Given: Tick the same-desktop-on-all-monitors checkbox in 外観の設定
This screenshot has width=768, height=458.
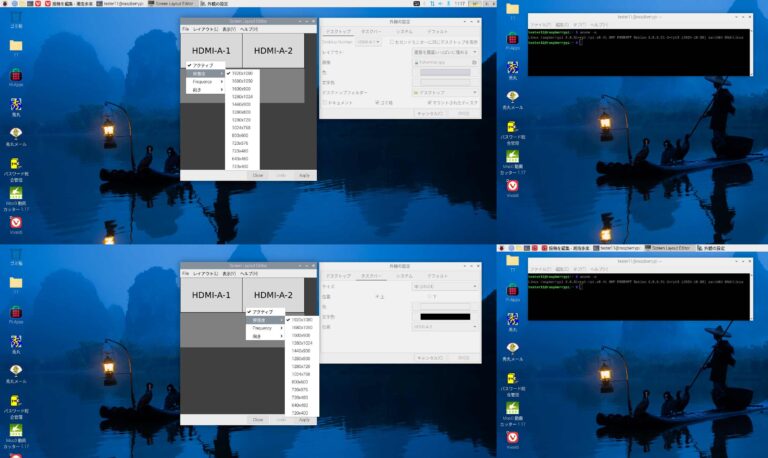Looking at the screenshot, I should click(x=391, y=42).
